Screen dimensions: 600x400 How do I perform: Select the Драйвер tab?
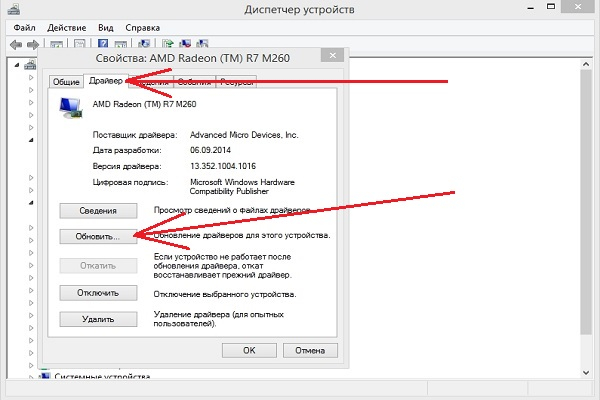[106, 81]
